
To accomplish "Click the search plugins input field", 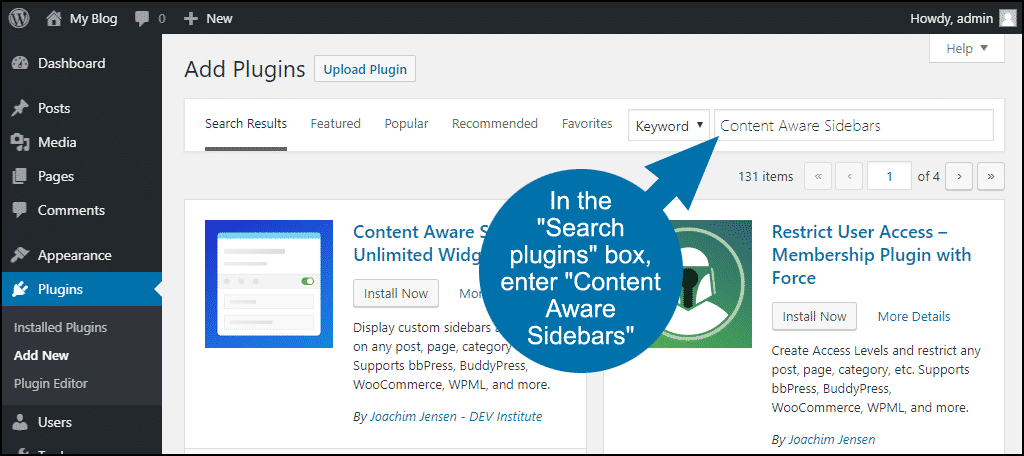I will point(854,125).
